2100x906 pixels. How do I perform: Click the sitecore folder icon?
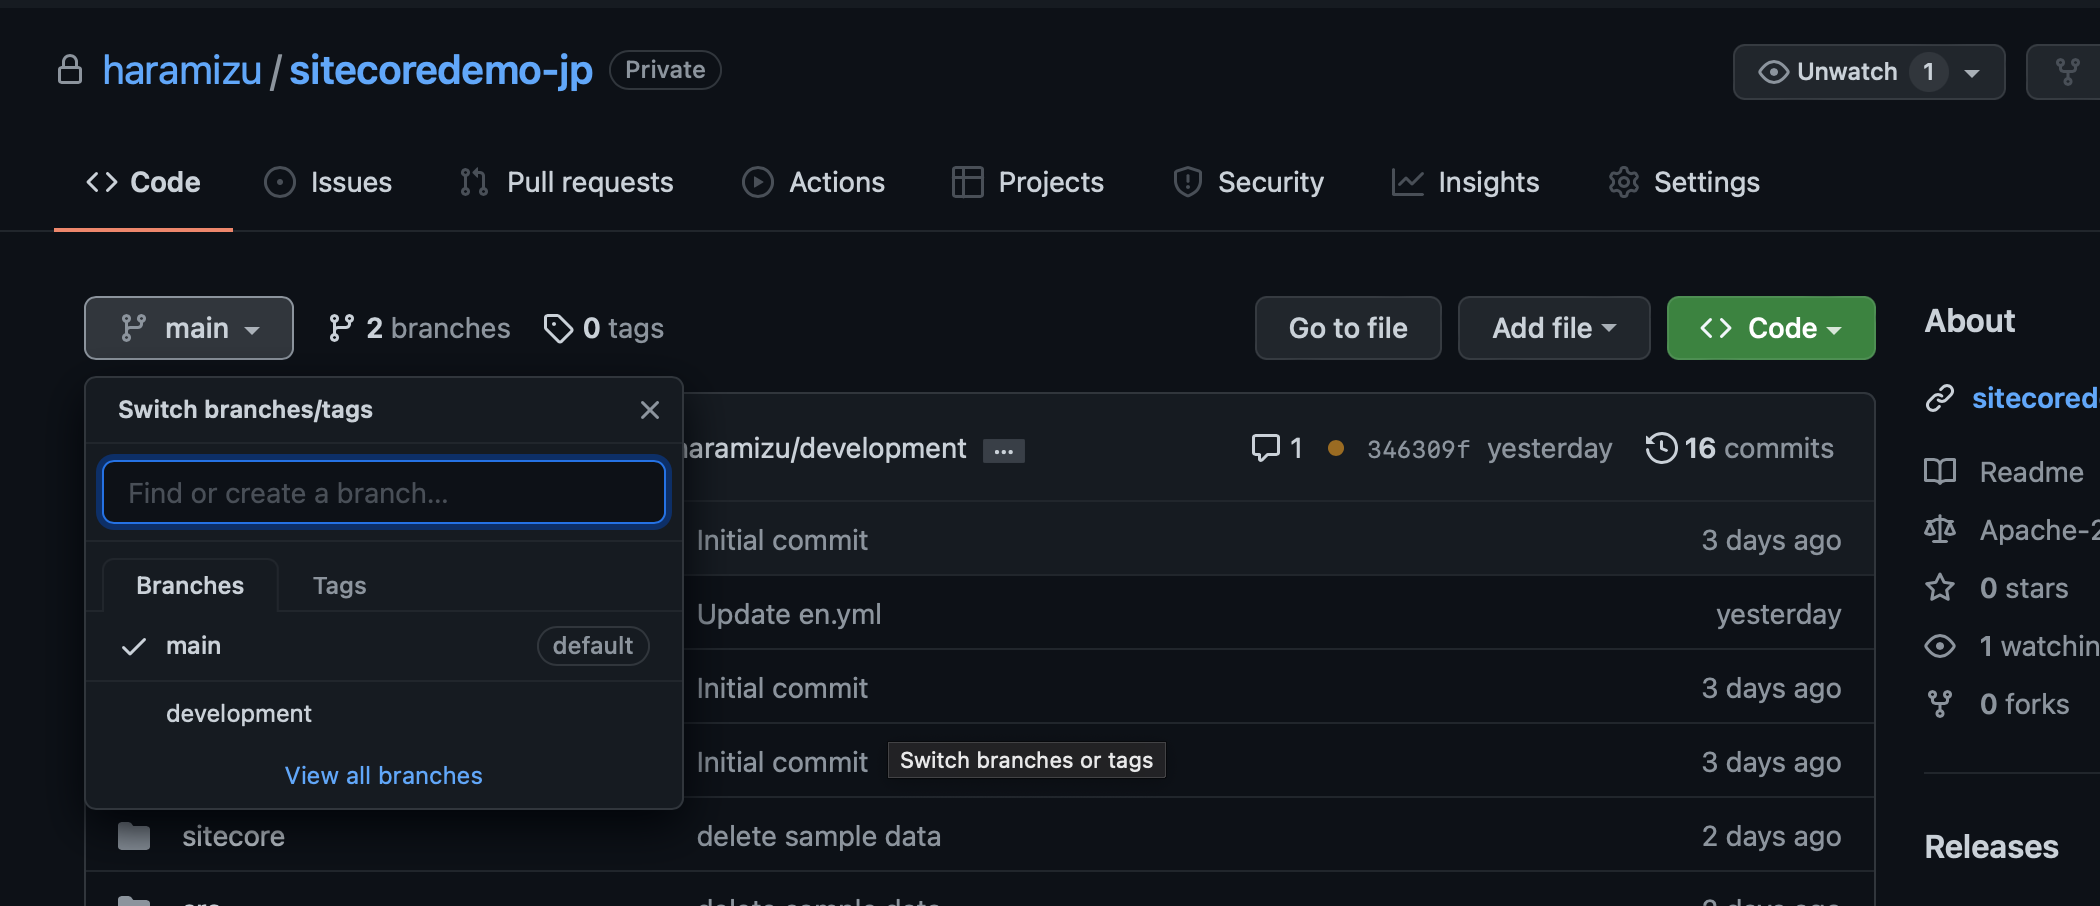click(134, 836)
